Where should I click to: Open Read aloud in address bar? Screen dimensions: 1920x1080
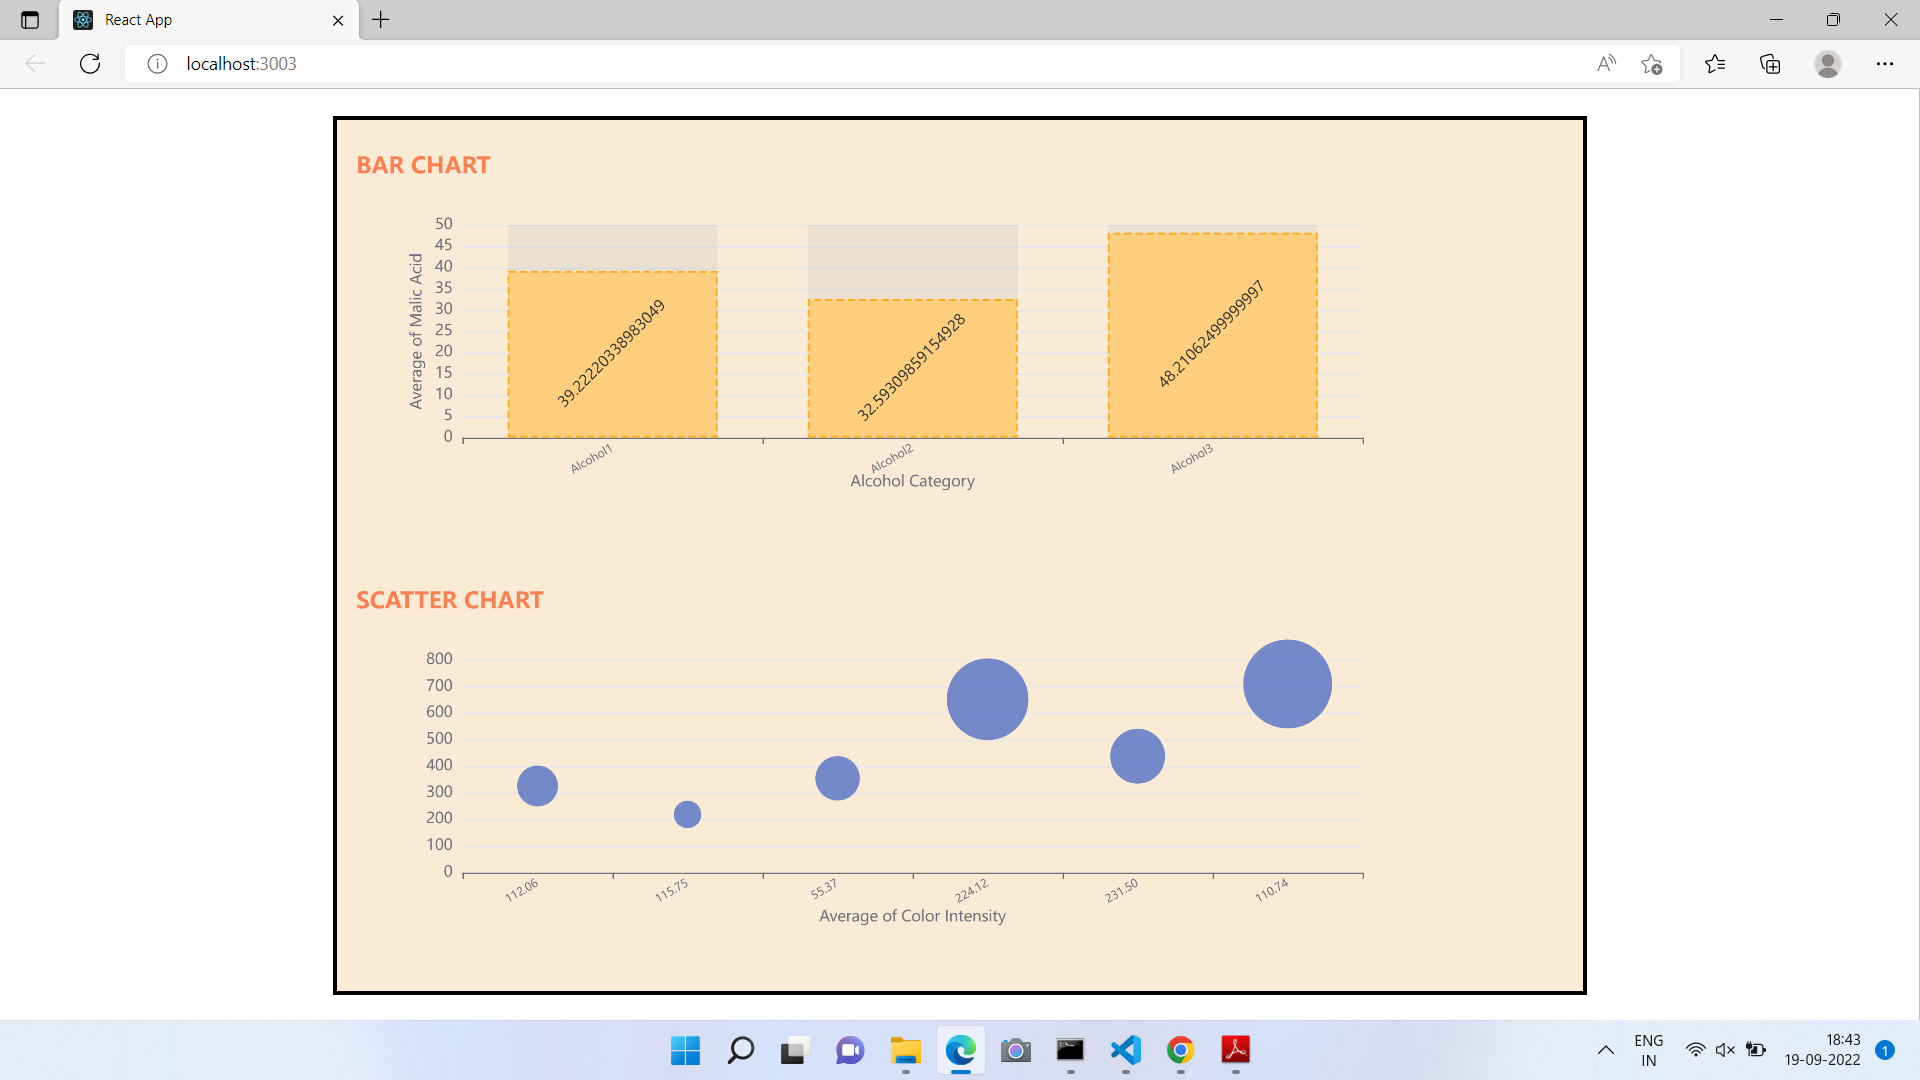pos(1607,64)
